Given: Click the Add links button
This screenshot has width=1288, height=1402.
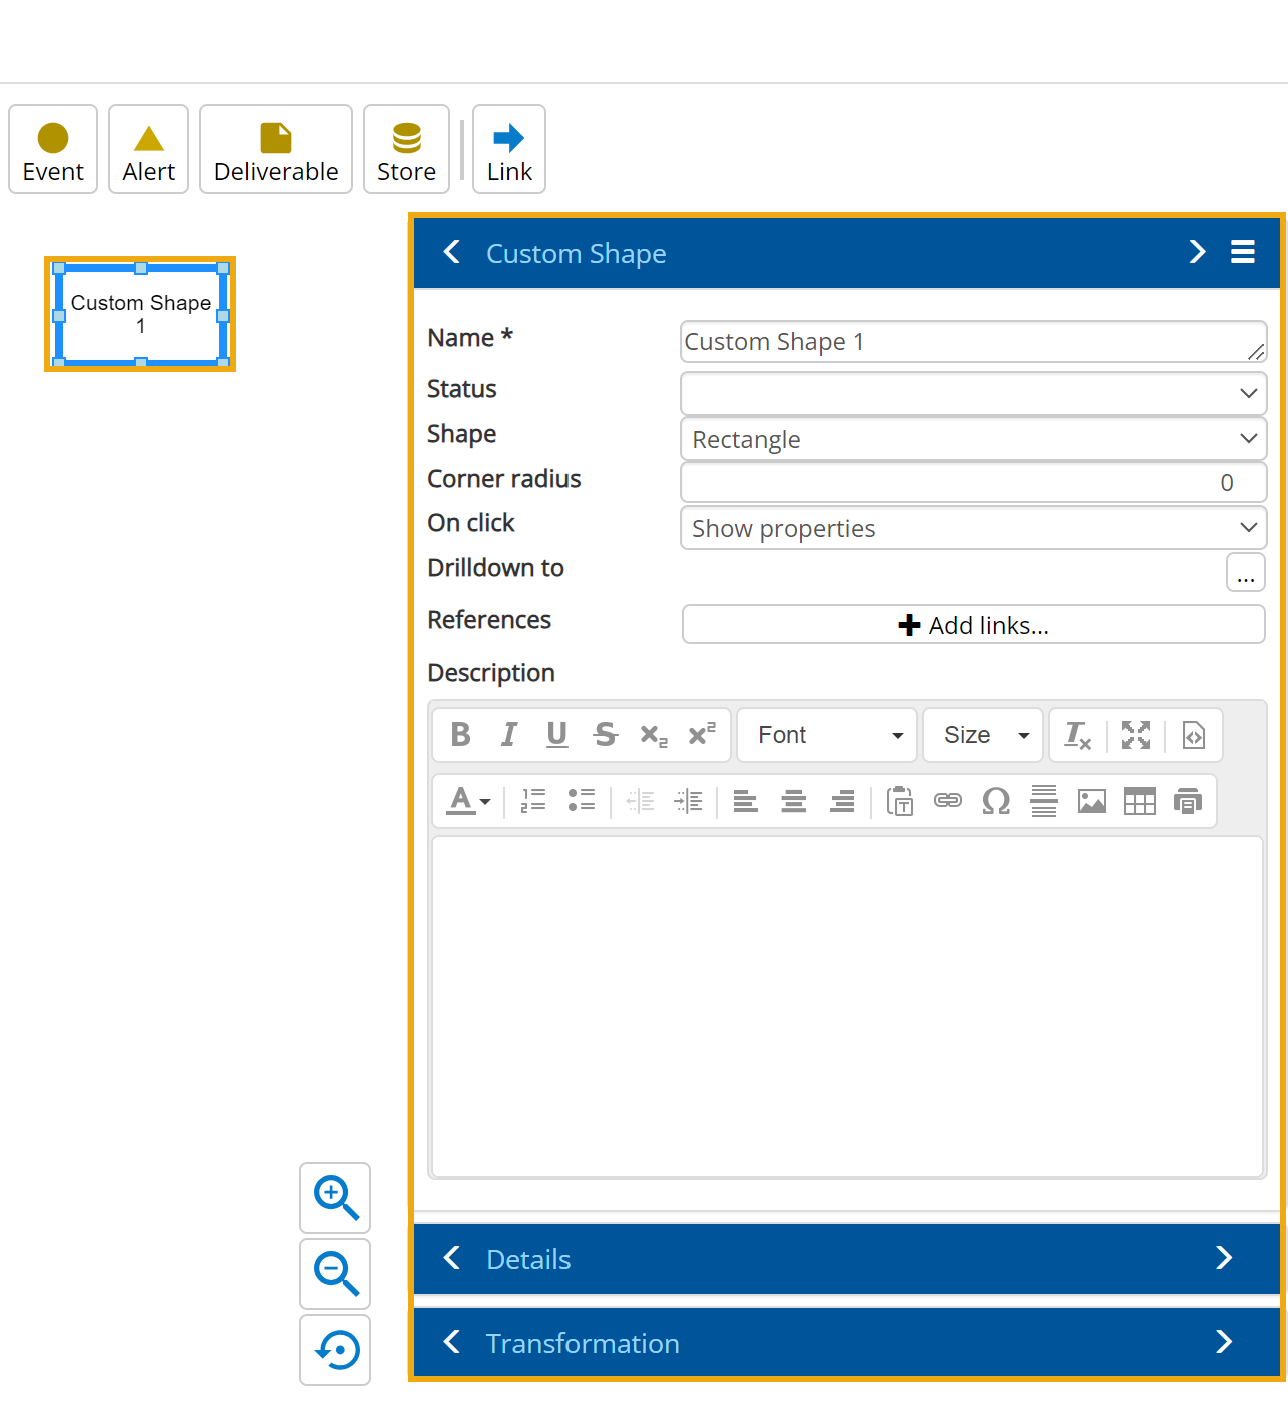Looking at the screenshot, I should point(973,625).
